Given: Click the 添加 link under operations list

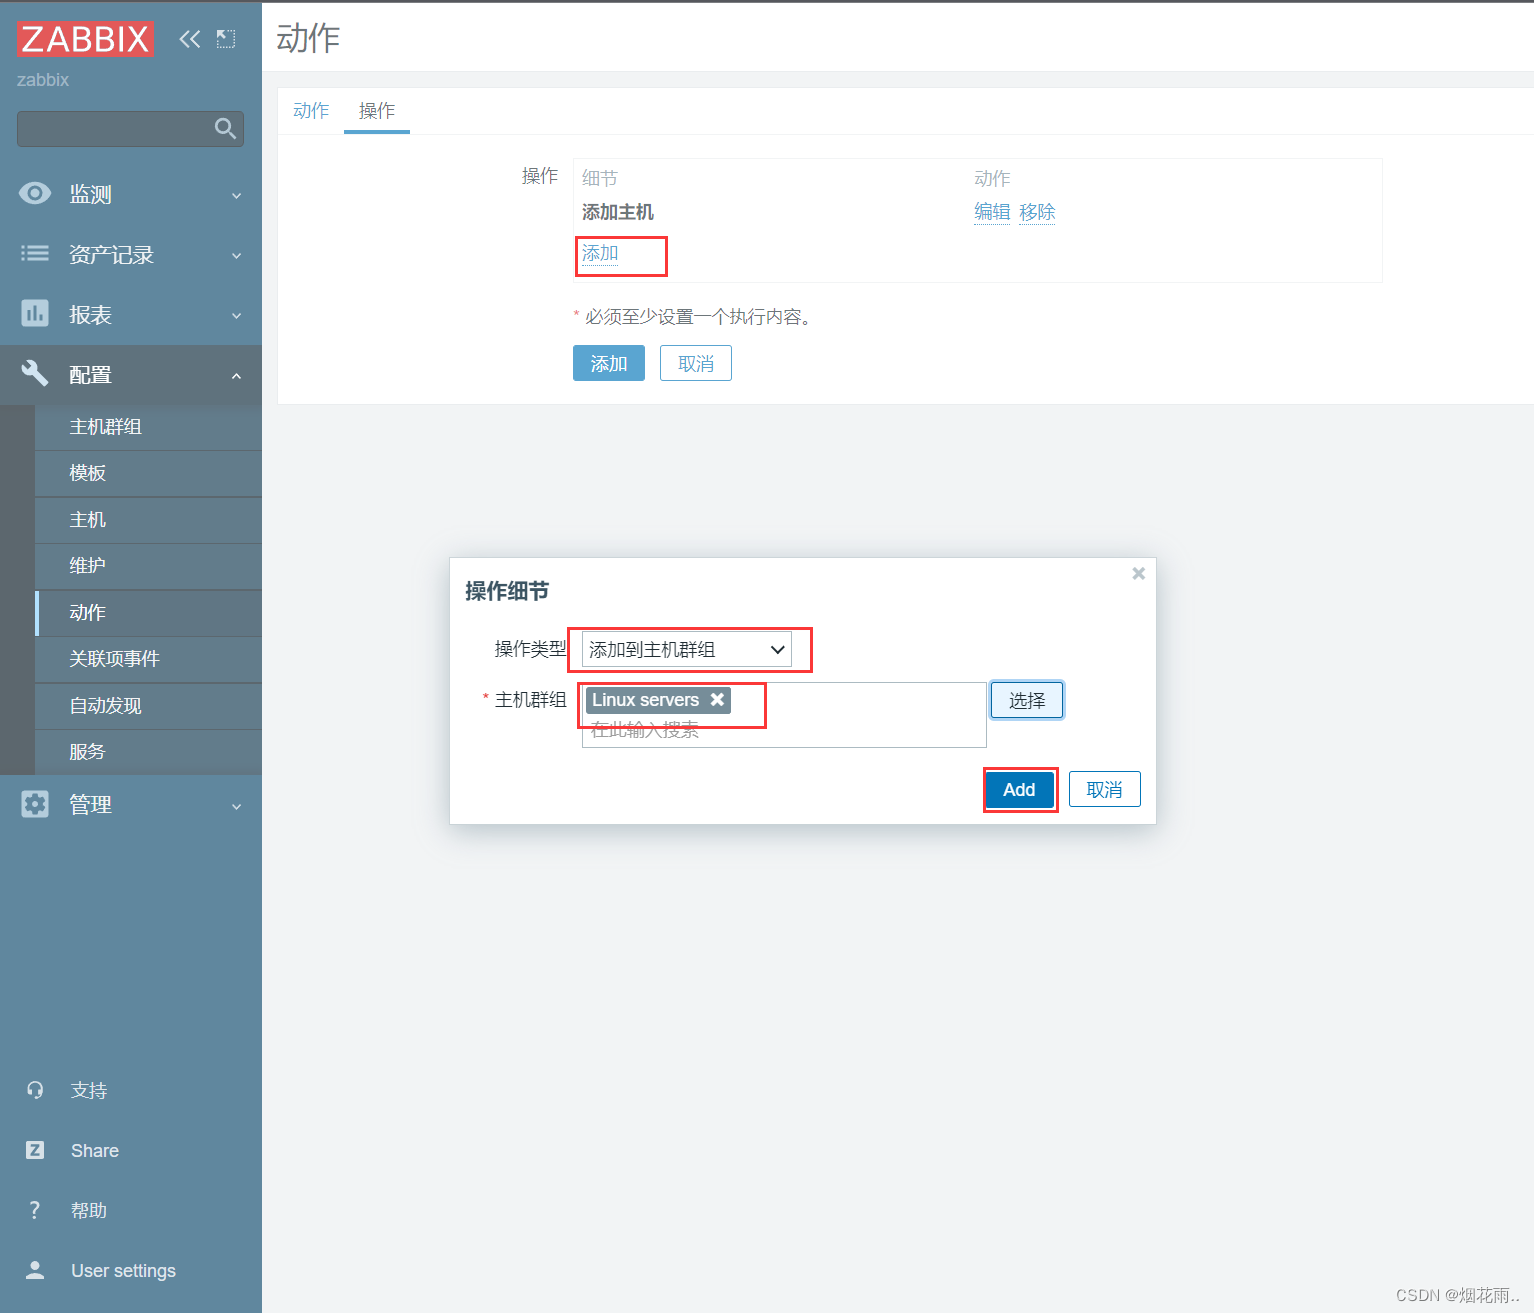Looking at the screenshot, I should 600,254.
